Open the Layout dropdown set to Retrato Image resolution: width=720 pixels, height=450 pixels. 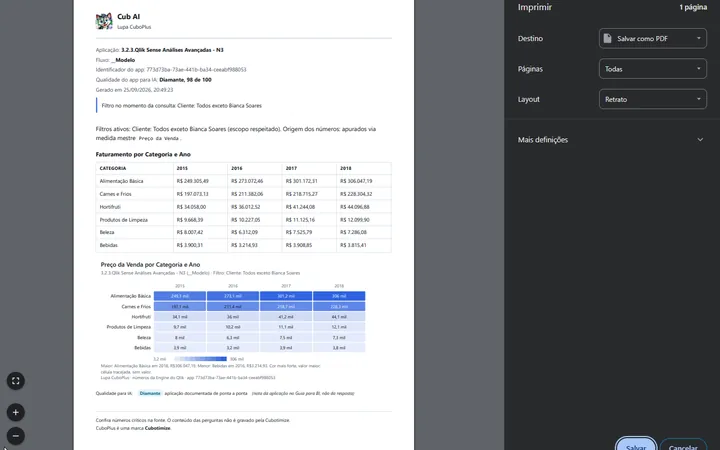pos(652,99)
